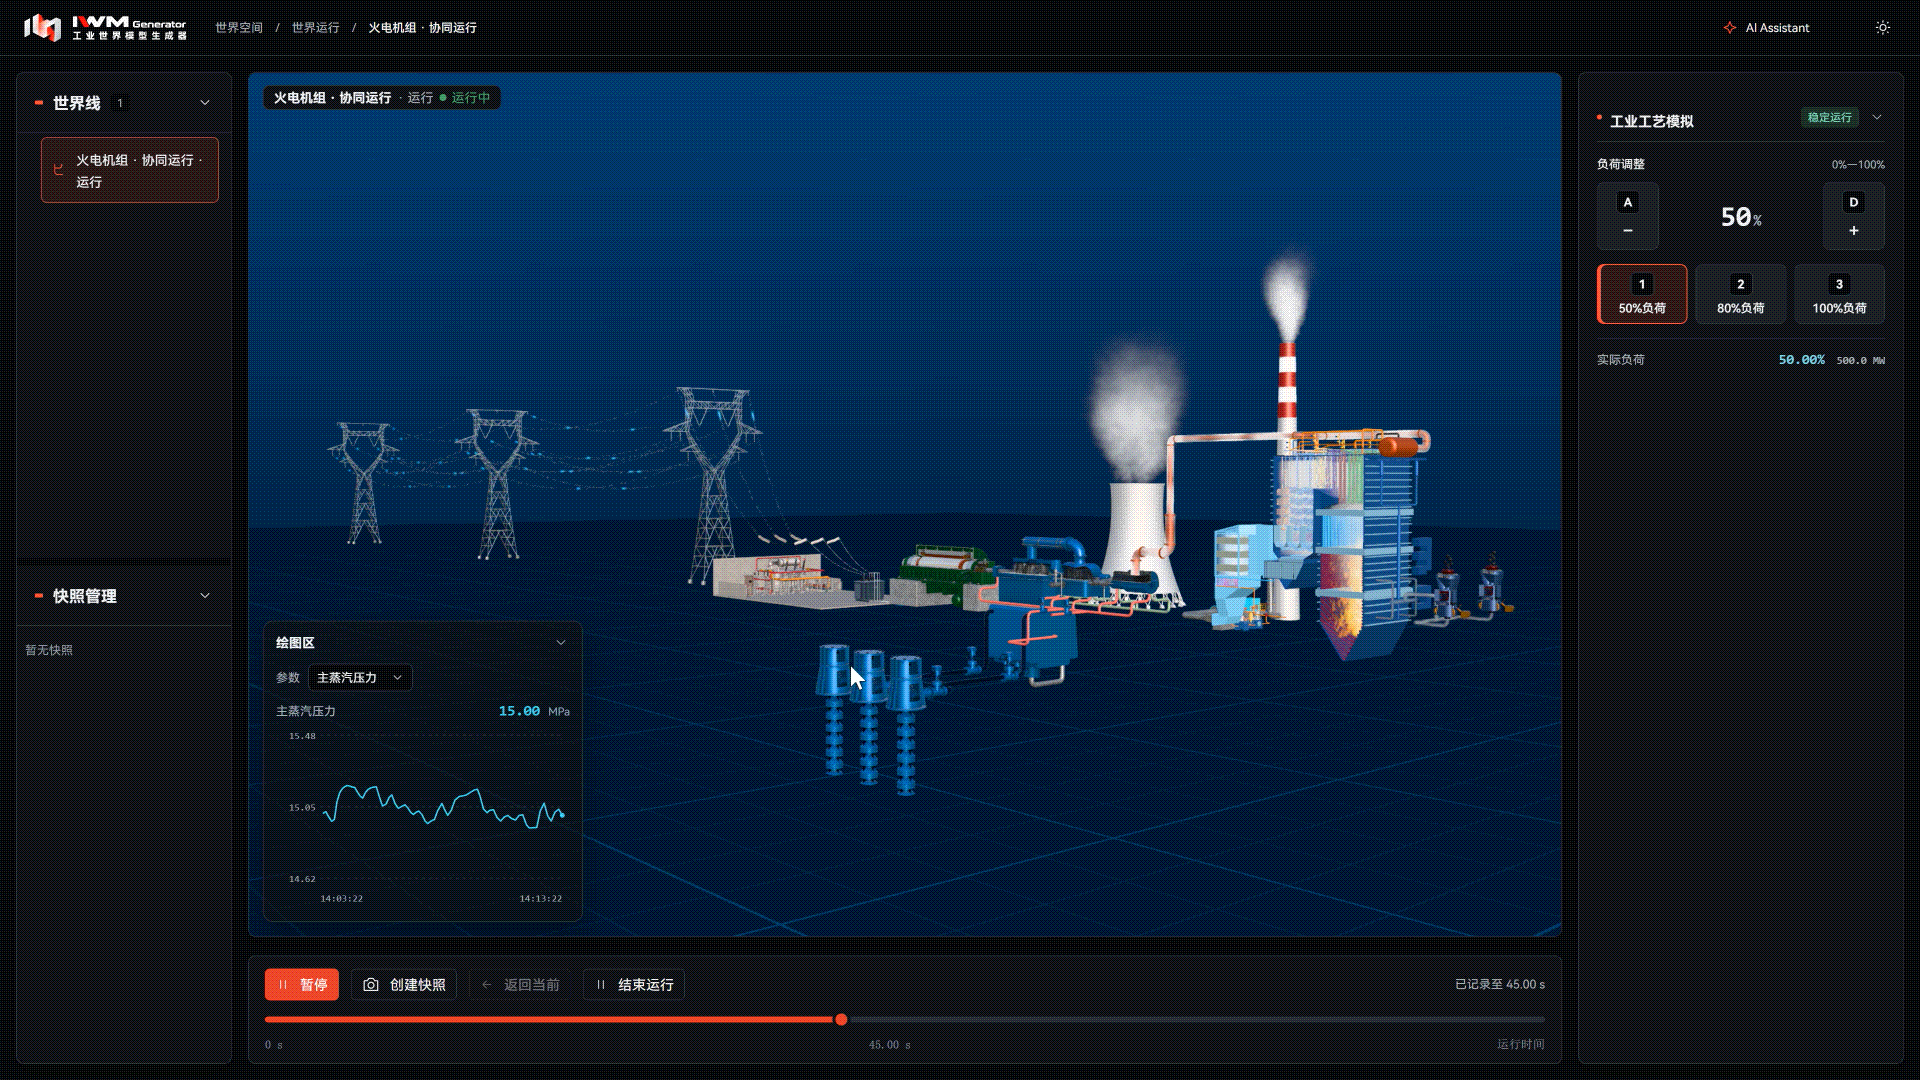Click the 运行中 status indicator
This screenshot has height=1080, width=1920.
click(x=465, y=98)
